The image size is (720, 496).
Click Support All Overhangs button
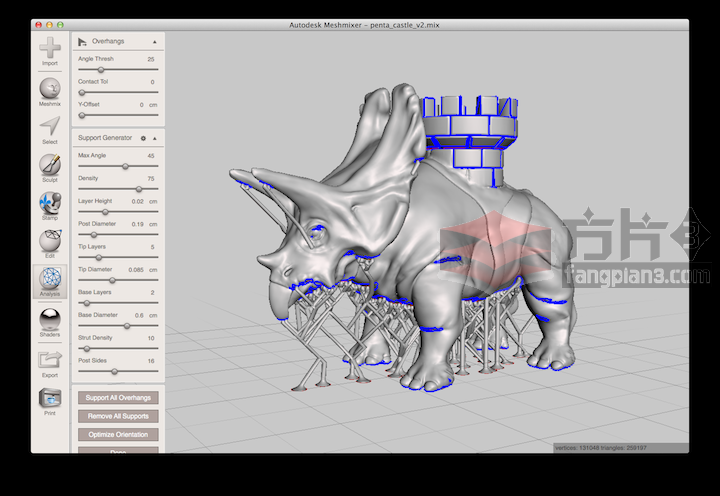click(x=118, y=398)
